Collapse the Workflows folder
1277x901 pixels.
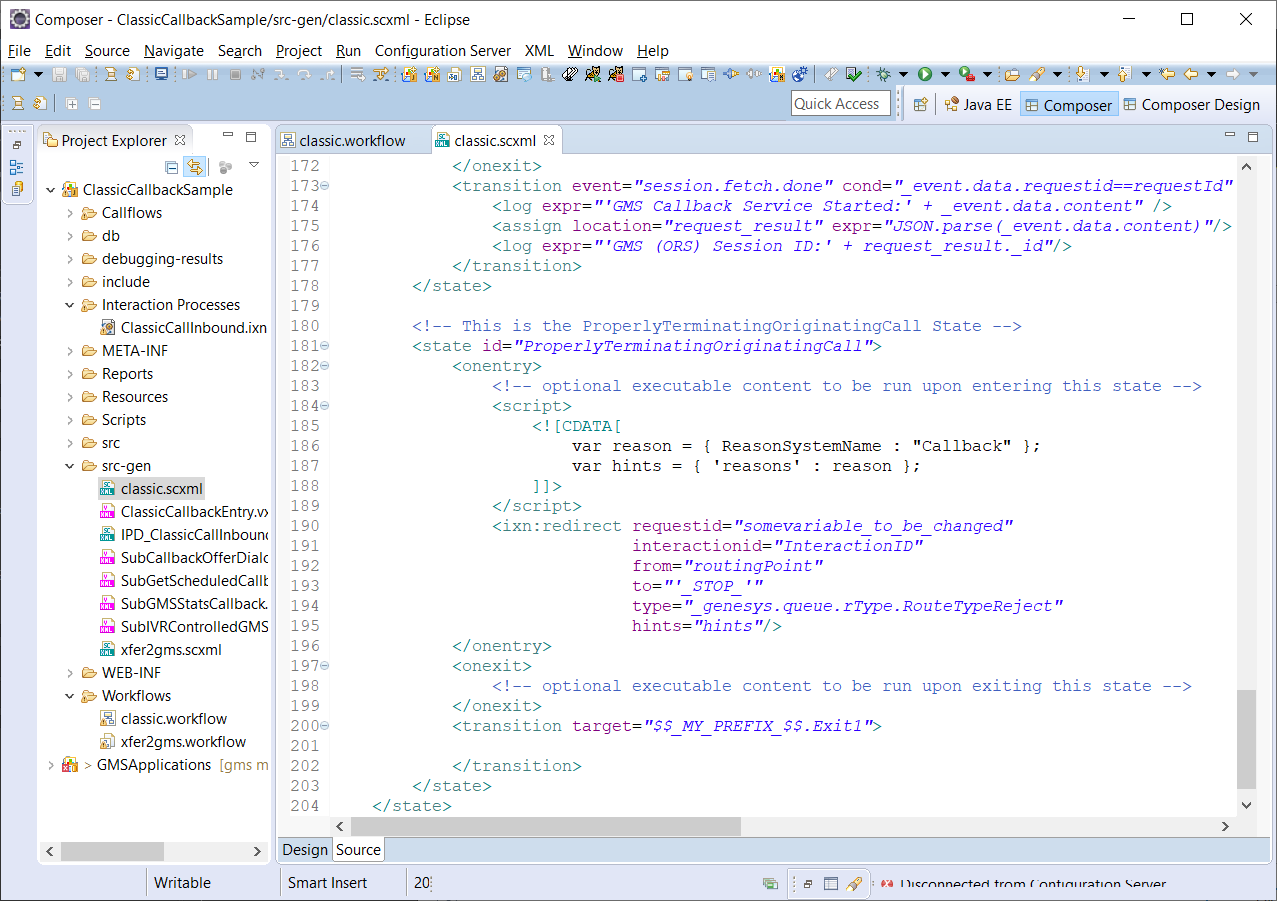[70, 696]
